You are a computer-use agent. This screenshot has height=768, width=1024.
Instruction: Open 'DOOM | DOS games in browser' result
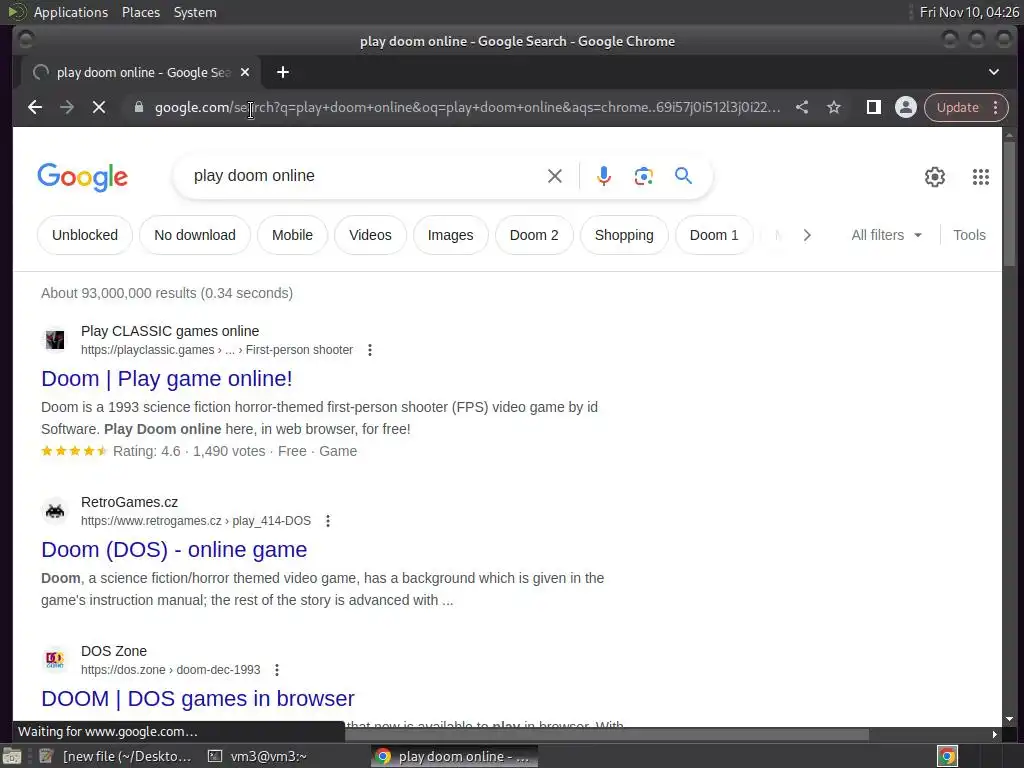[x=198, y=699]
